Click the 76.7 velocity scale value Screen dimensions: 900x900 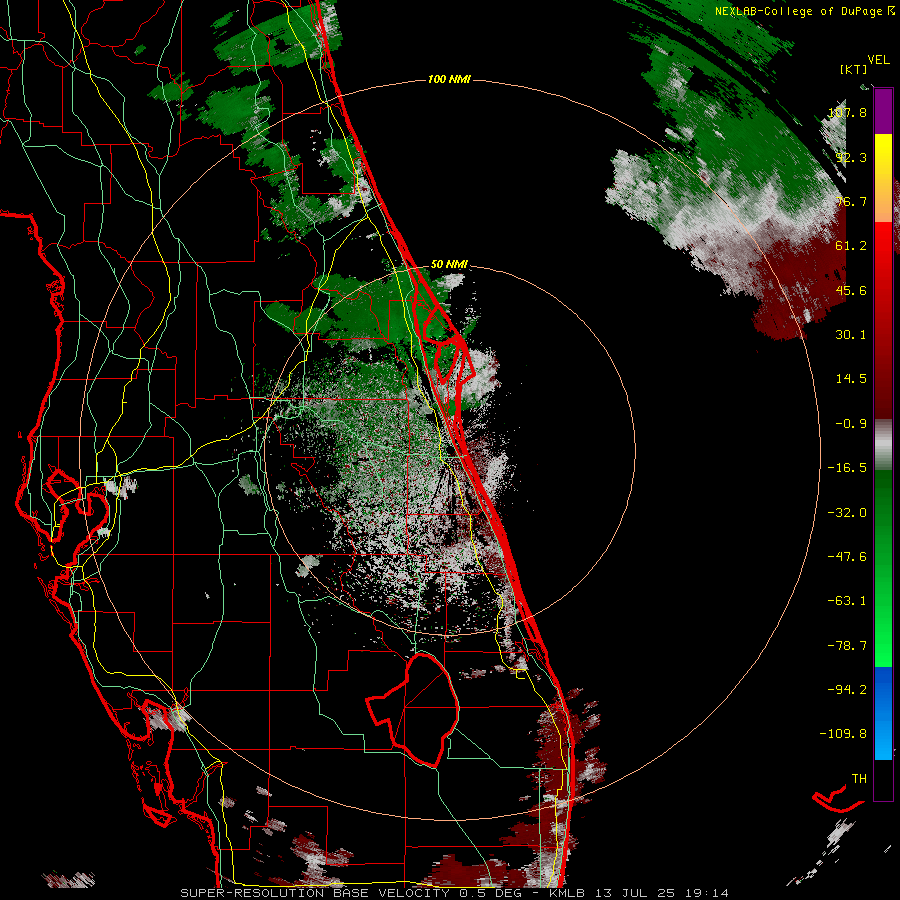pyautogui.click(x=851, y=201)
